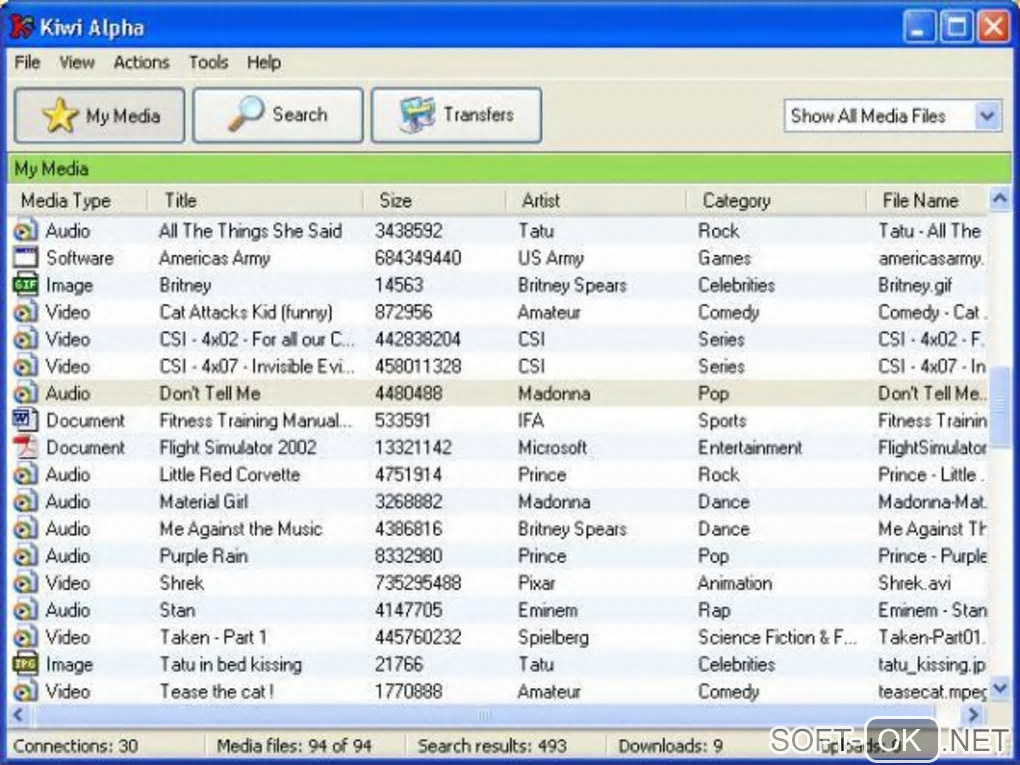Screen dimensions: 1020x765
Task: Click the video icon for Taken - Part 1
Action: tap(25, 637)
